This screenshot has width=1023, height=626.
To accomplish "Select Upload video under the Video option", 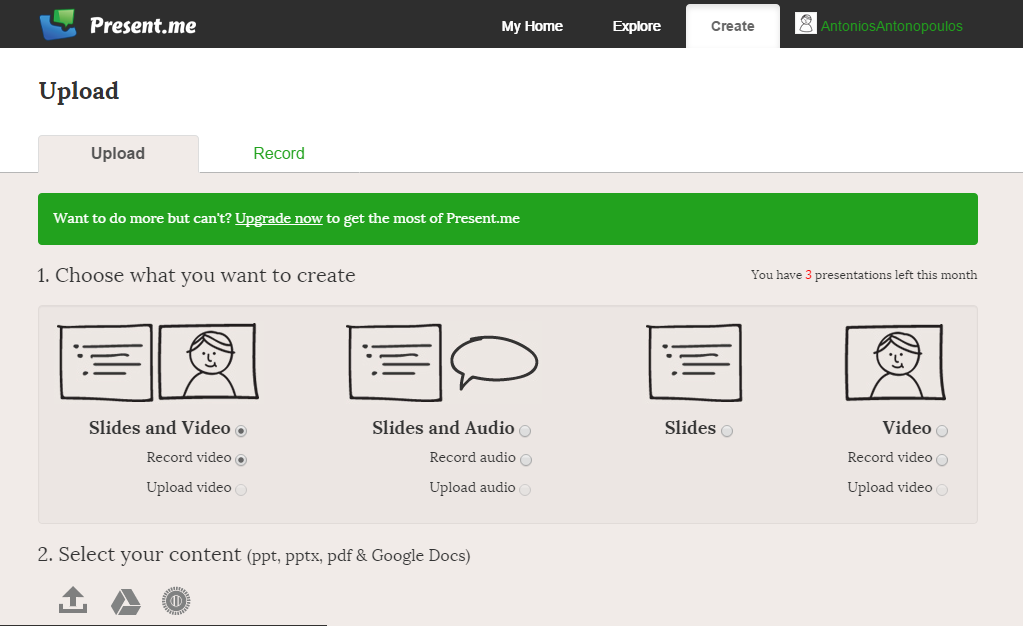I will [941, 487].
